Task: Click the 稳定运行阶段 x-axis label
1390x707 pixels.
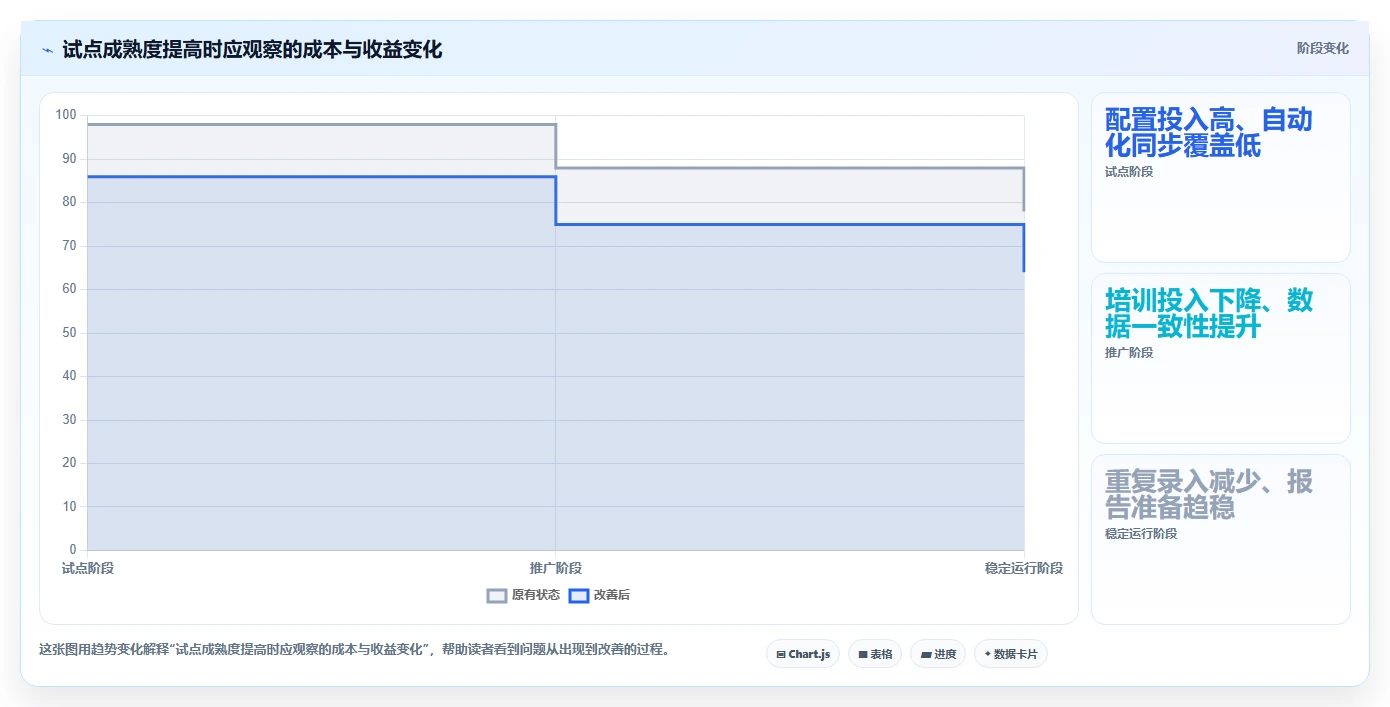Action: tap(1024, 568)
